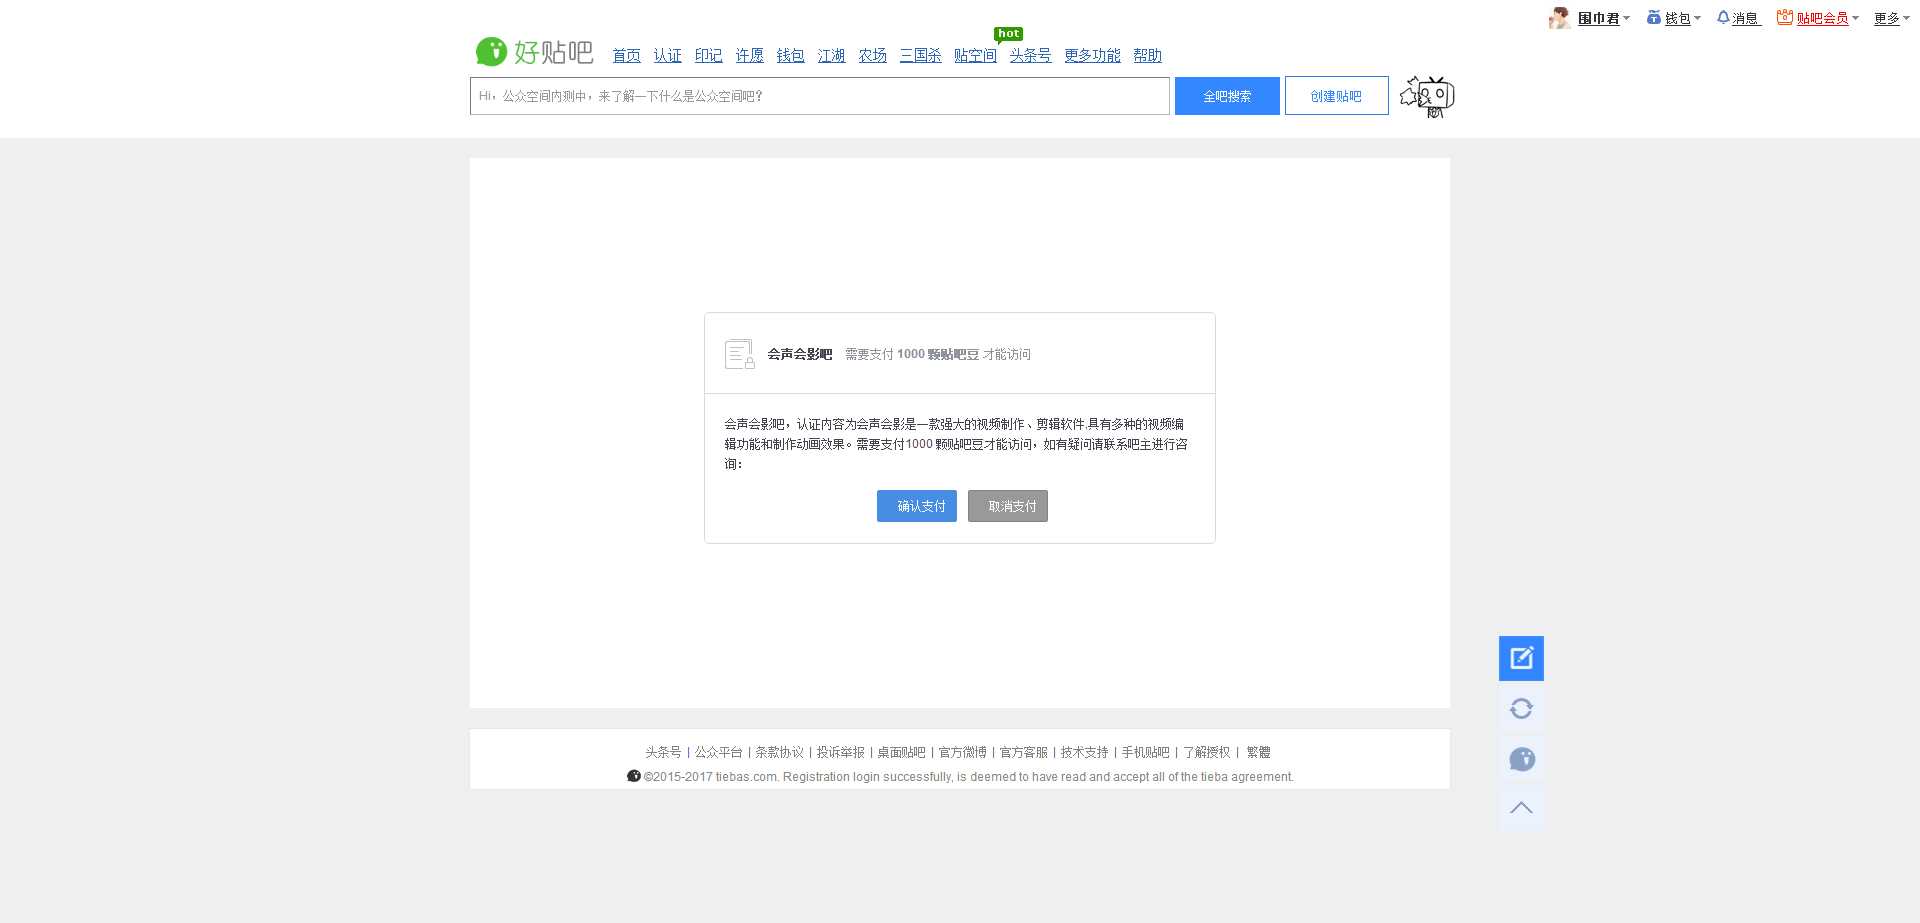Open 农场 in the navigation
The width and height of the screenshot is (1920, 923).
pos(873,55)
